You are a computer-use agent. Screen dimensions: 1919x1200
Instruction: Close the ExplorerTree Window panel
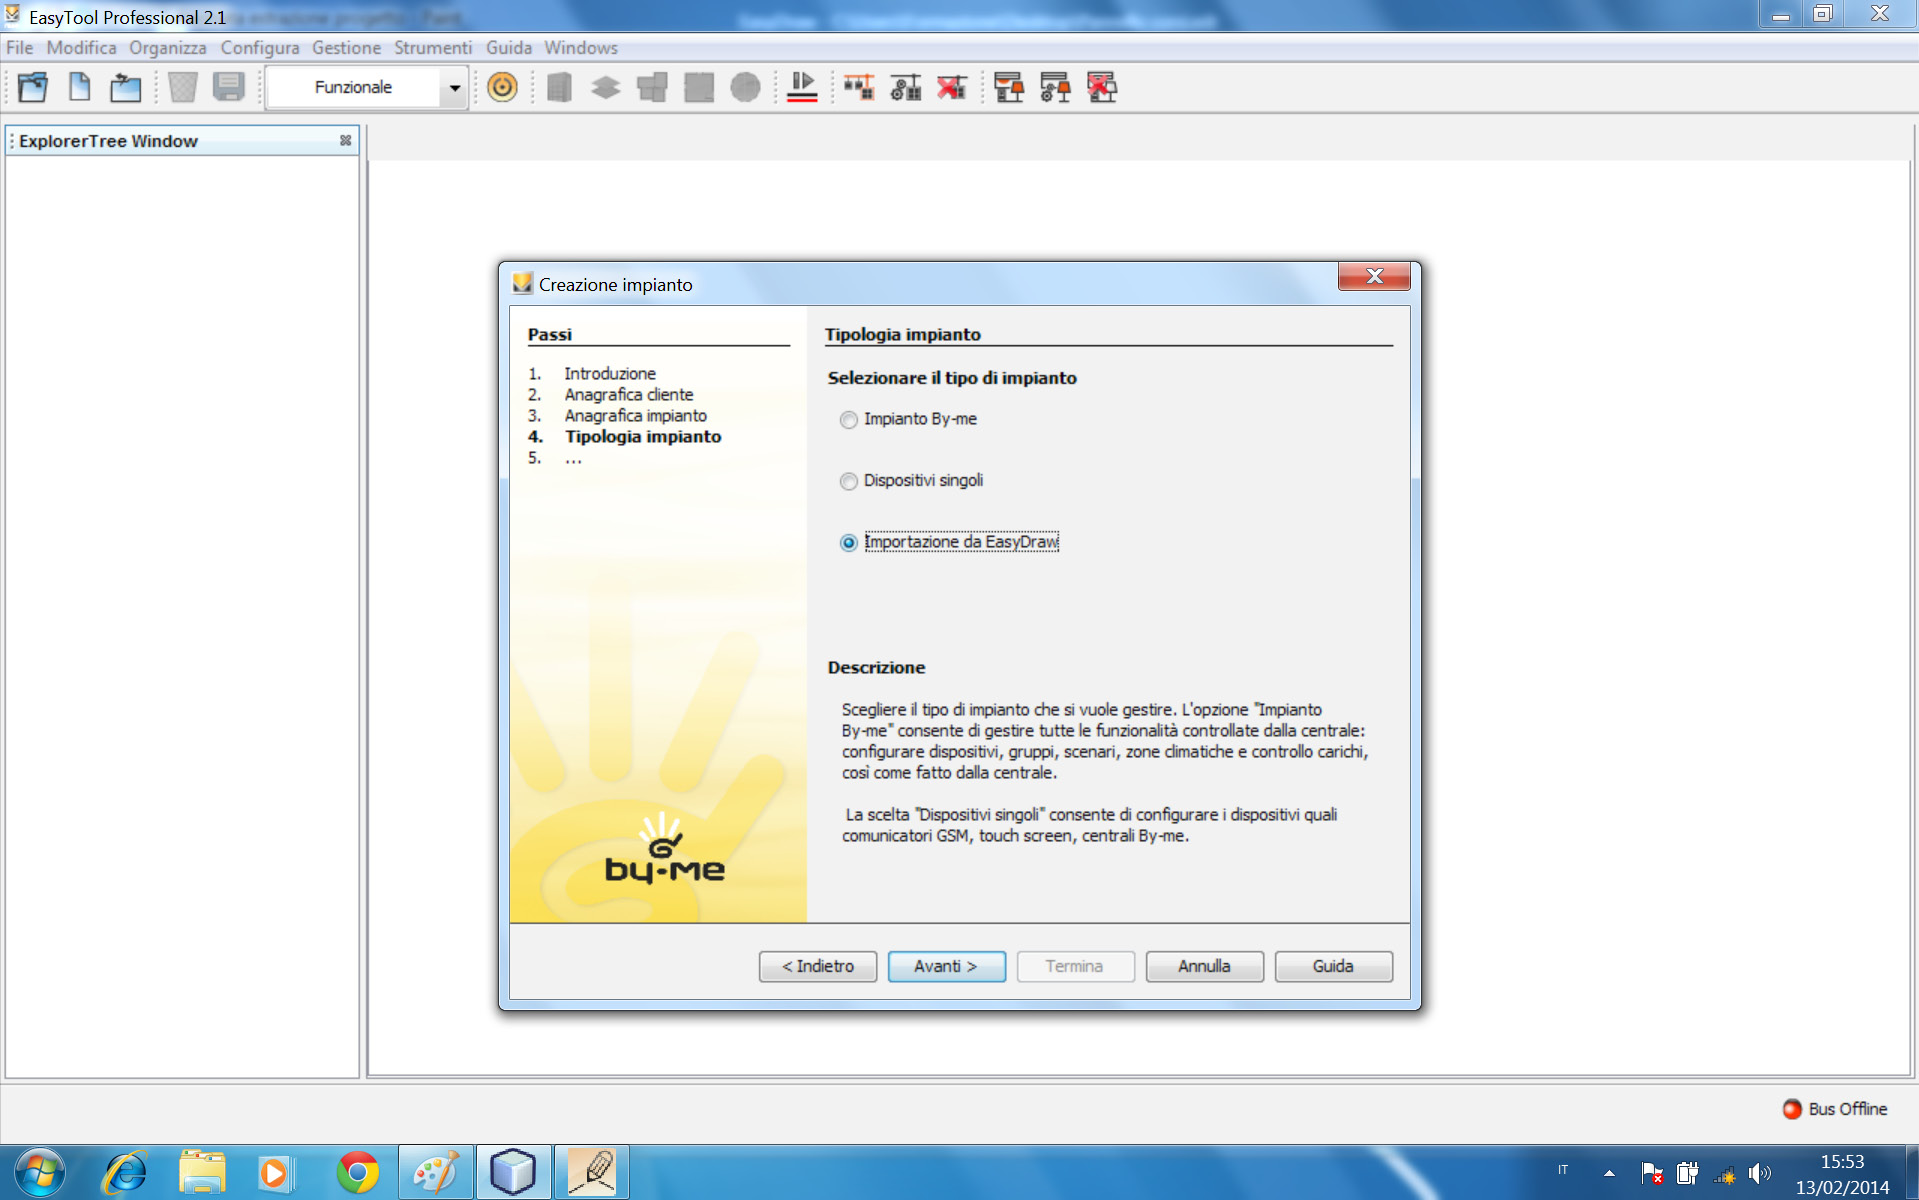[345, 141]
